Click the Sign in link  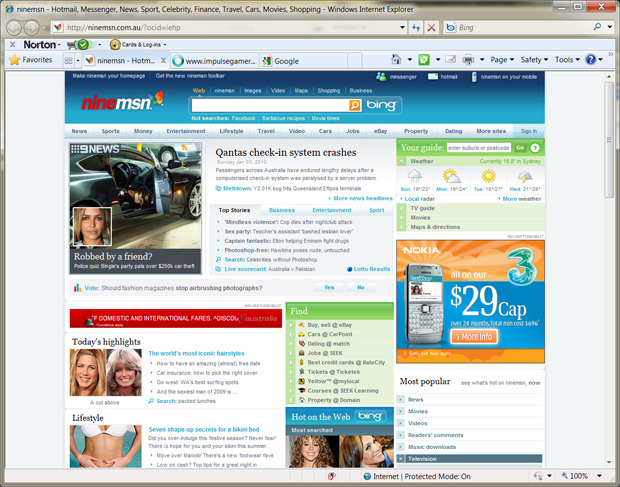[x=529, y=131]
